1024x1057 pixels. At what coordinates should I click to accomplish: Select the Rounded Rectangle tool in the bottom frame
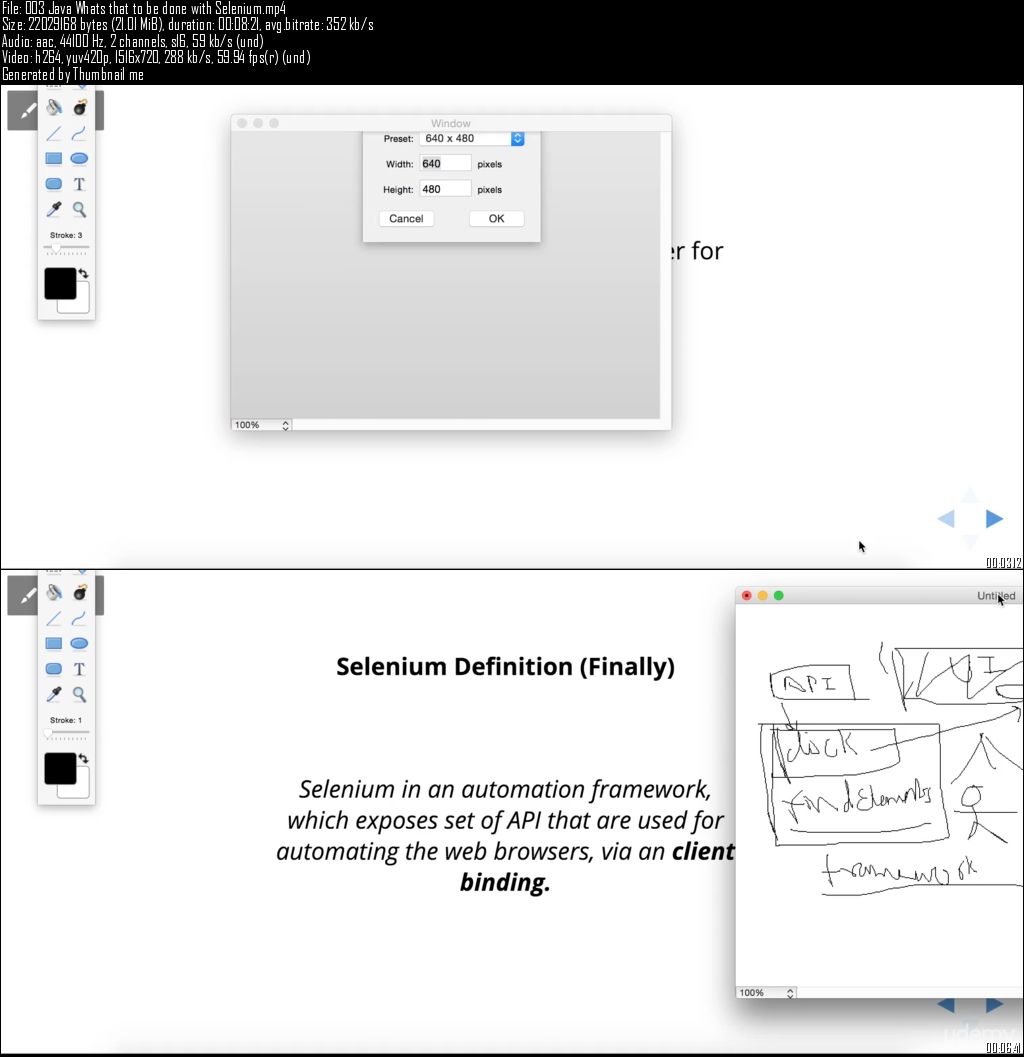point(54,669)
